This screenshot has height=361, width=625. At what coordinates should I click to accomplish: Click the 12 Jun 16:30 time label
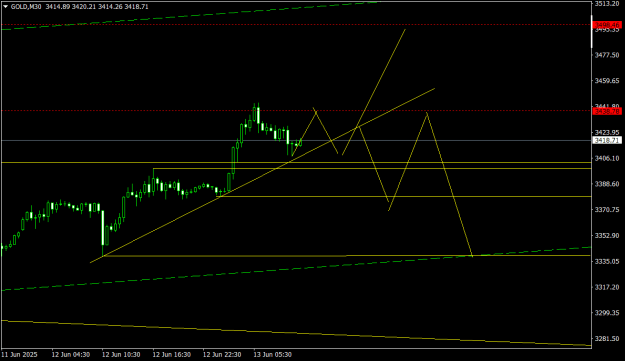click(x=172, y=355)
